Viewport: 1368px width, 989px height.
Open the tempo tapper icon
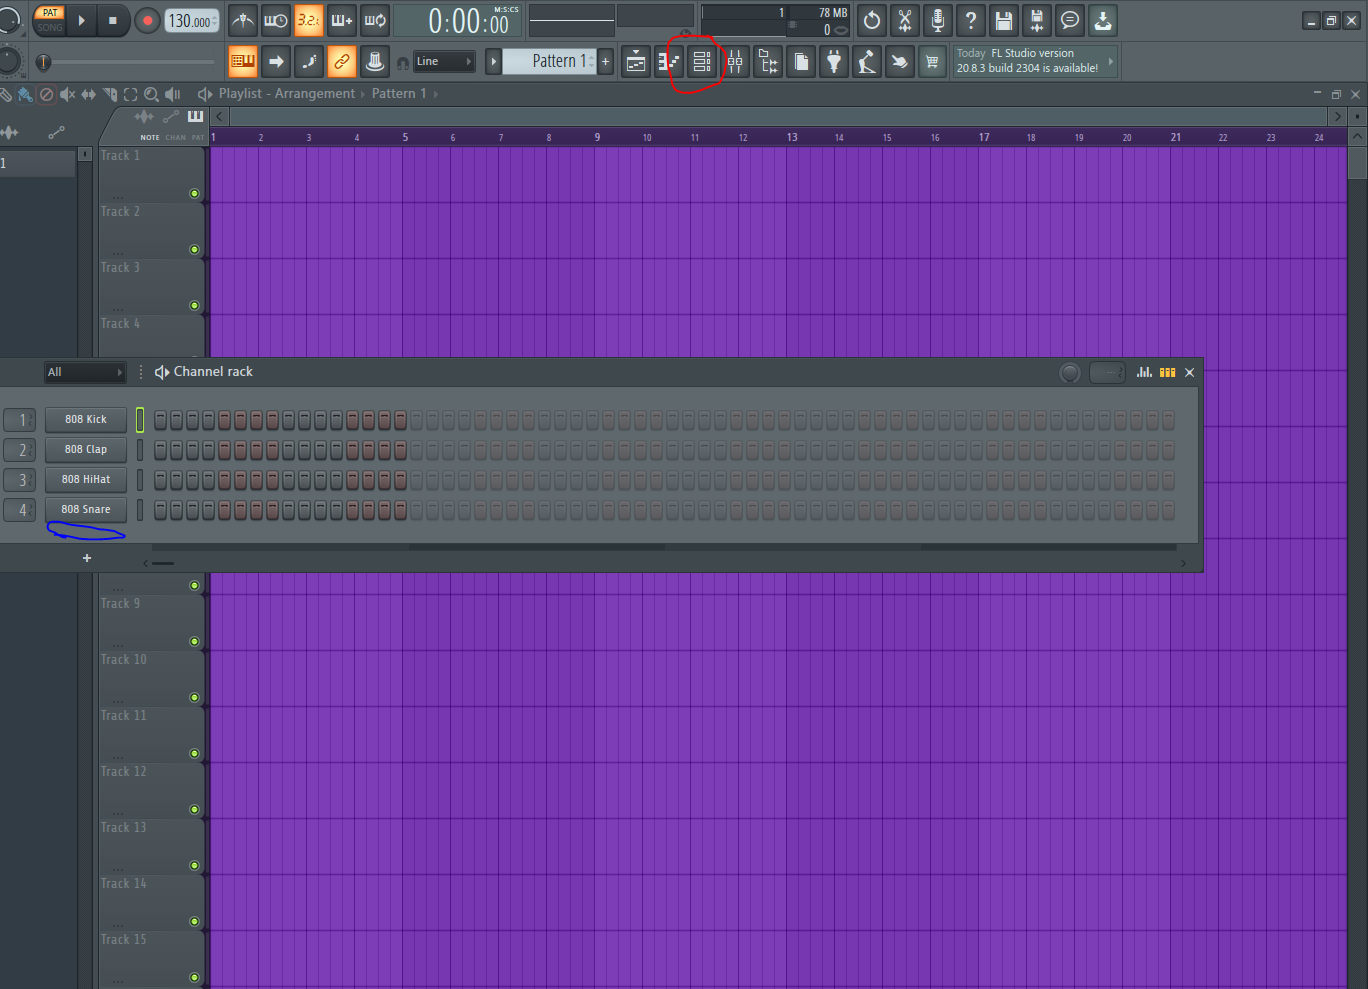click(x=867, y=62)
